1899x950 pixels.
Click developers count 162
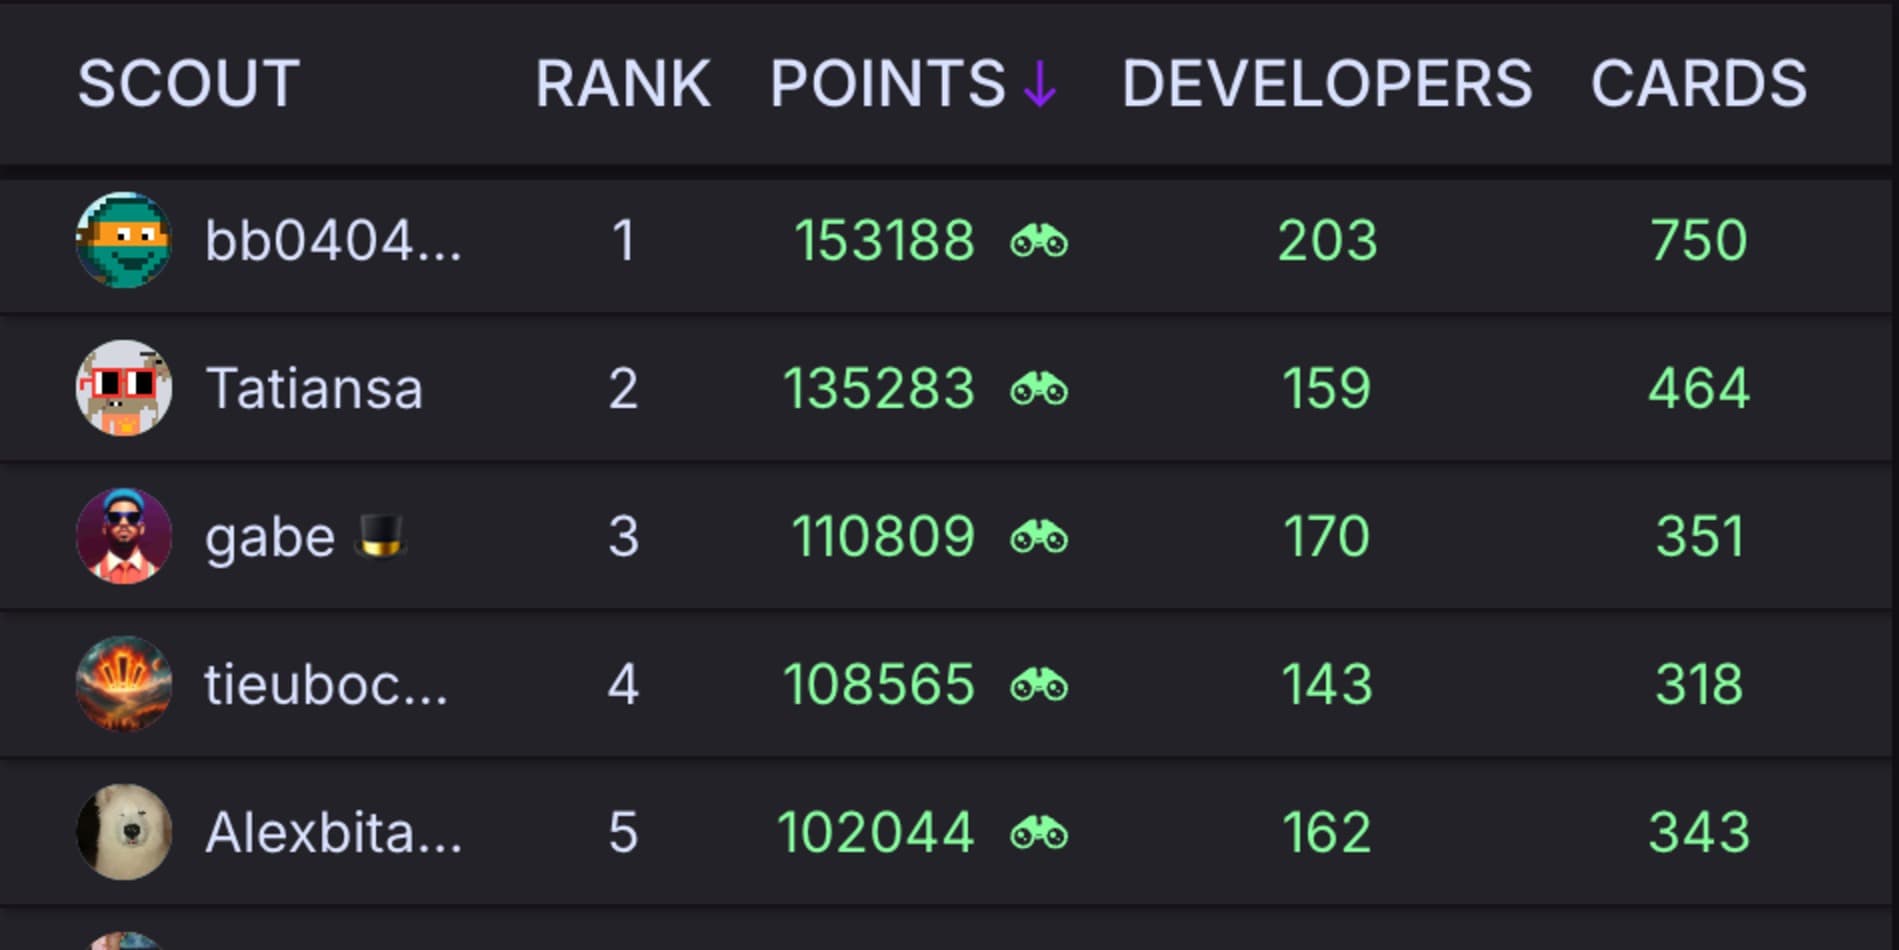coord(1327,833)
